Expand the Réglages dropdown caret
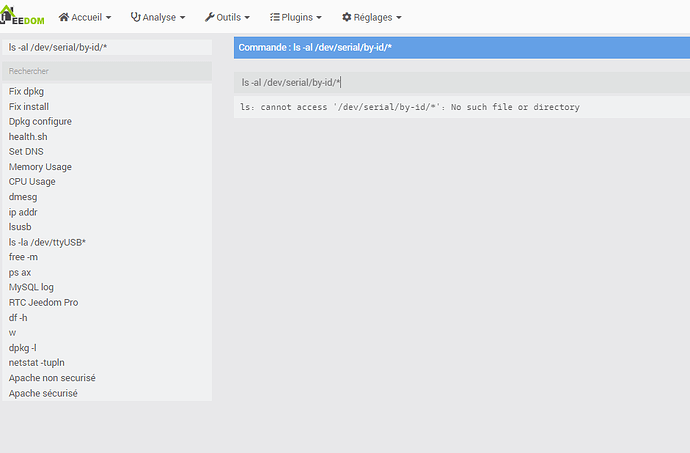The image size is (690, 453). (399, 18)
